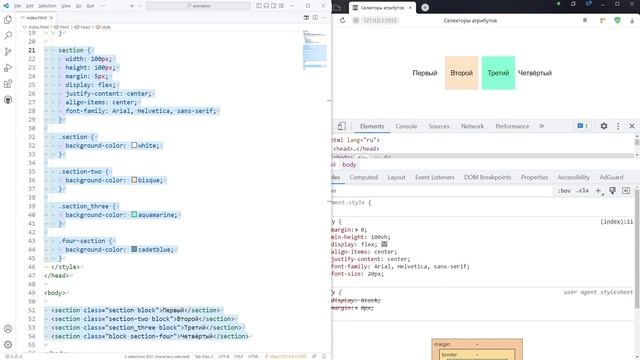The width and height of the screenshot is (640, 360).
Task: Open the Source Control view
Action: click(x=8, y=52)
